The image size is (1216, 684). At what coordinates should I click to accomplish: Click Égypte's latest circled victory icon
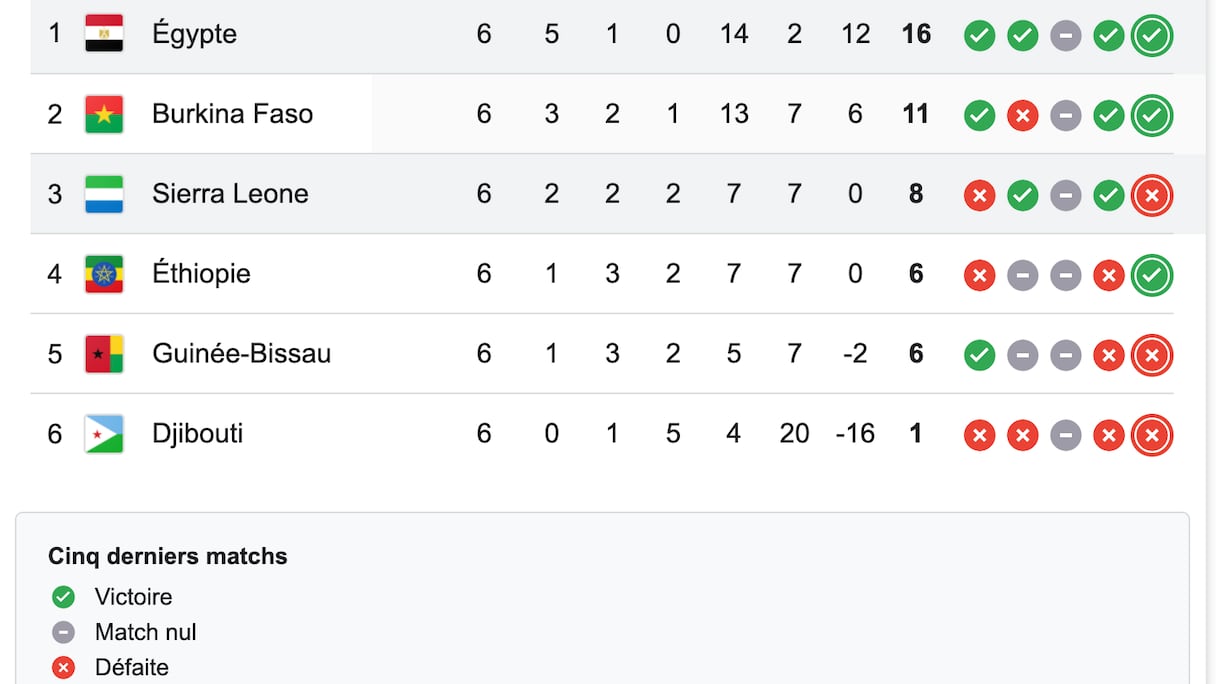tap(1151, 36)
